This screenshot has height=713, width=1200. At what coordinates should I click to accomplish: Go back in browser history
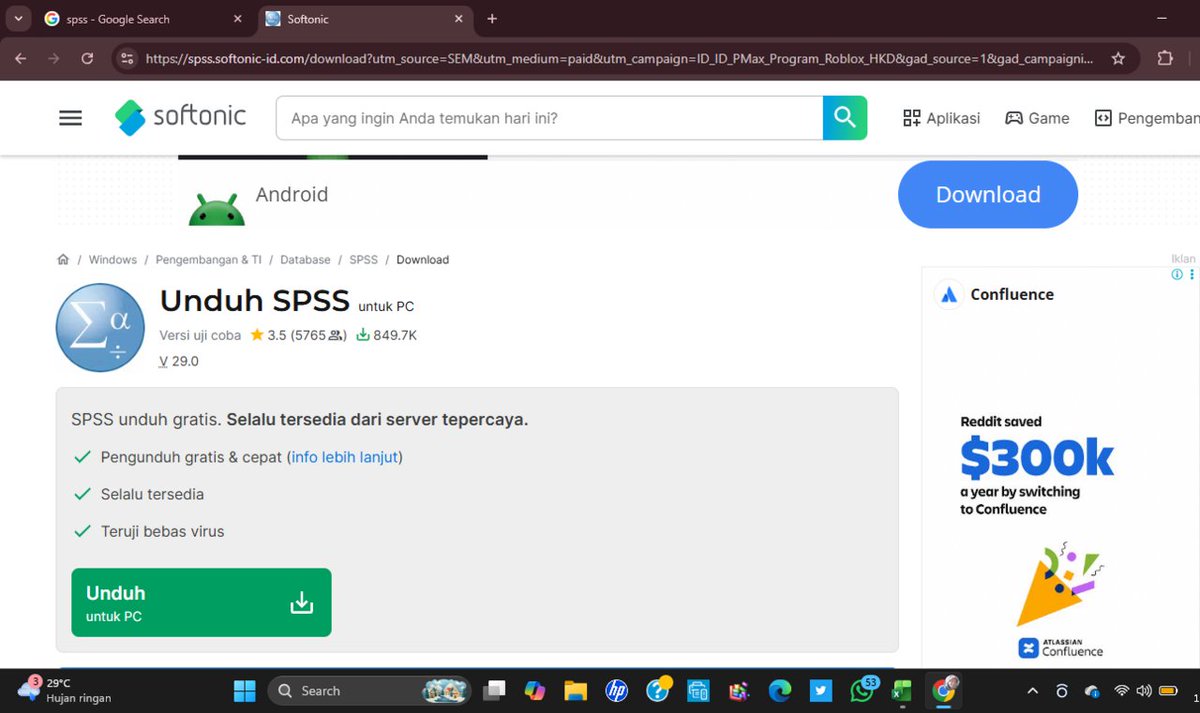22,58
